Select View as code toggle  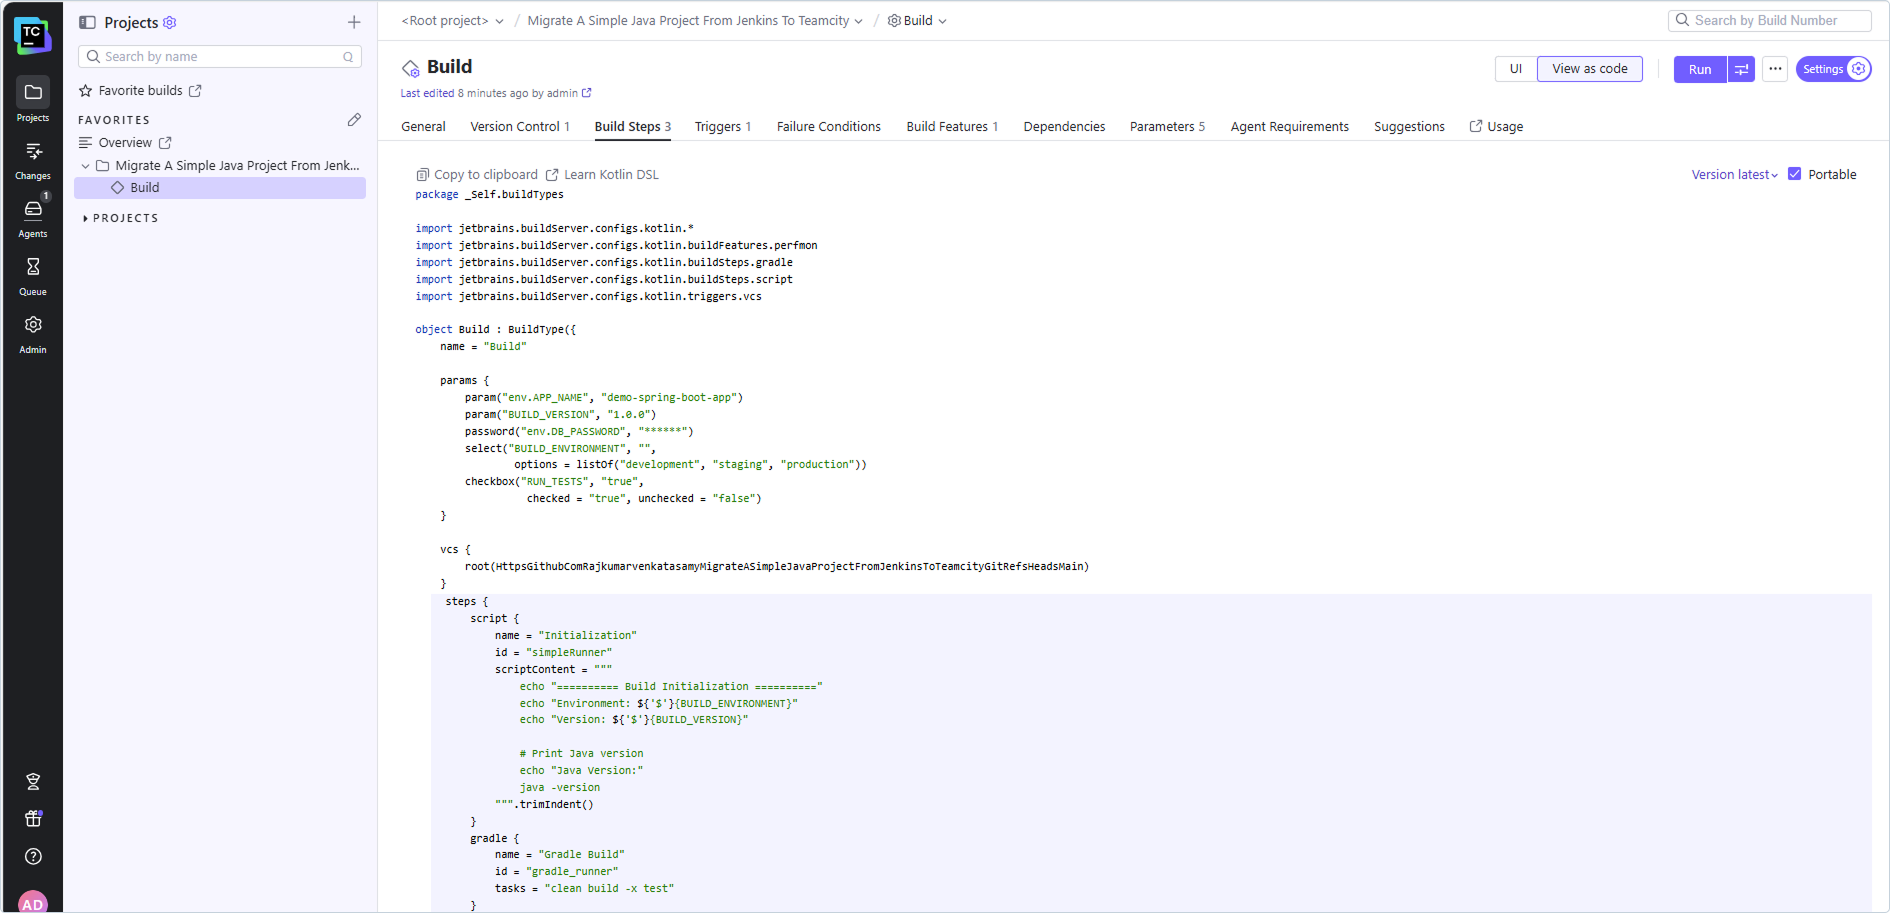[x=1589, y=69]
